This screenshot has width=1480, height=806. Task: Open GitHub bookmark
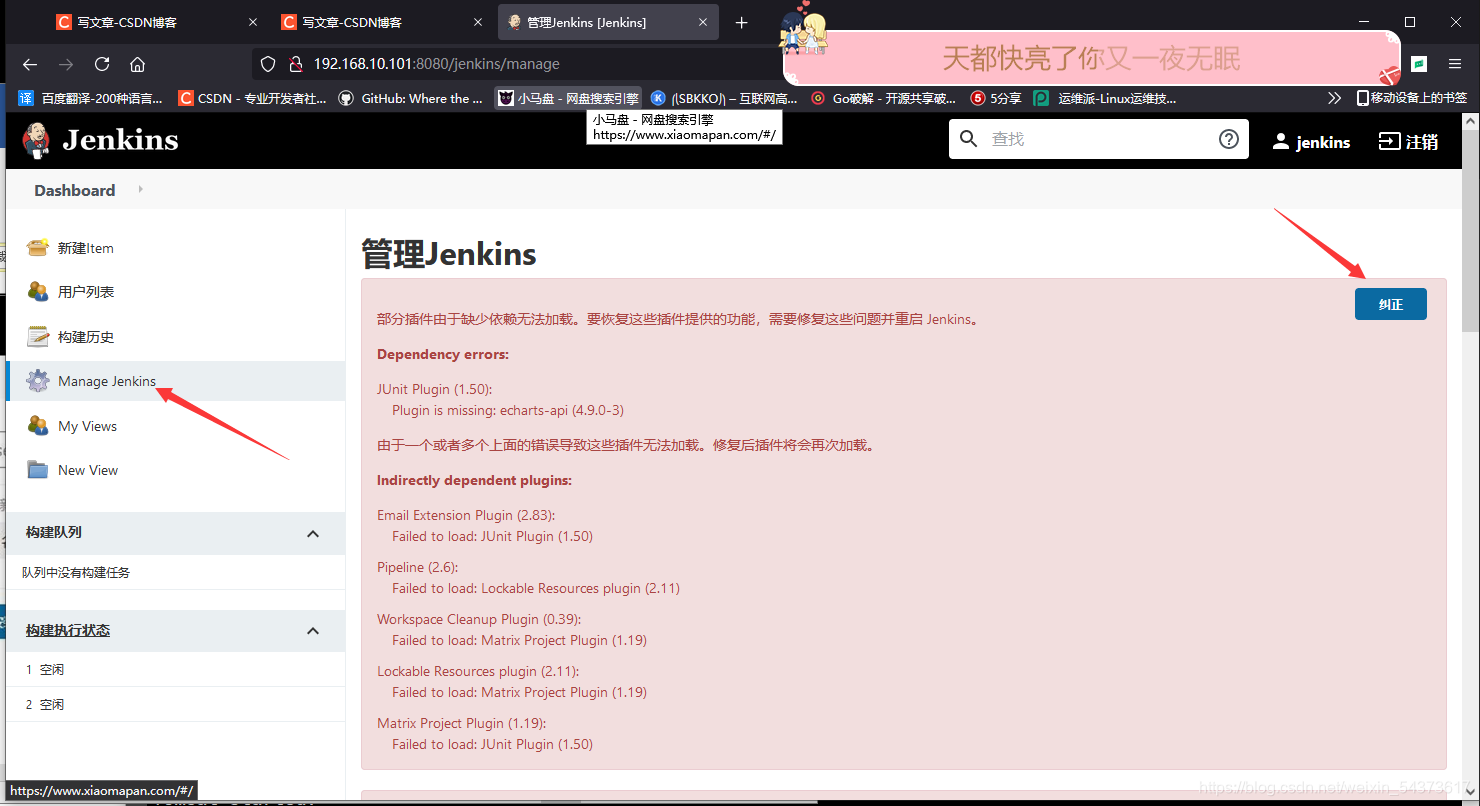point(411,98)
